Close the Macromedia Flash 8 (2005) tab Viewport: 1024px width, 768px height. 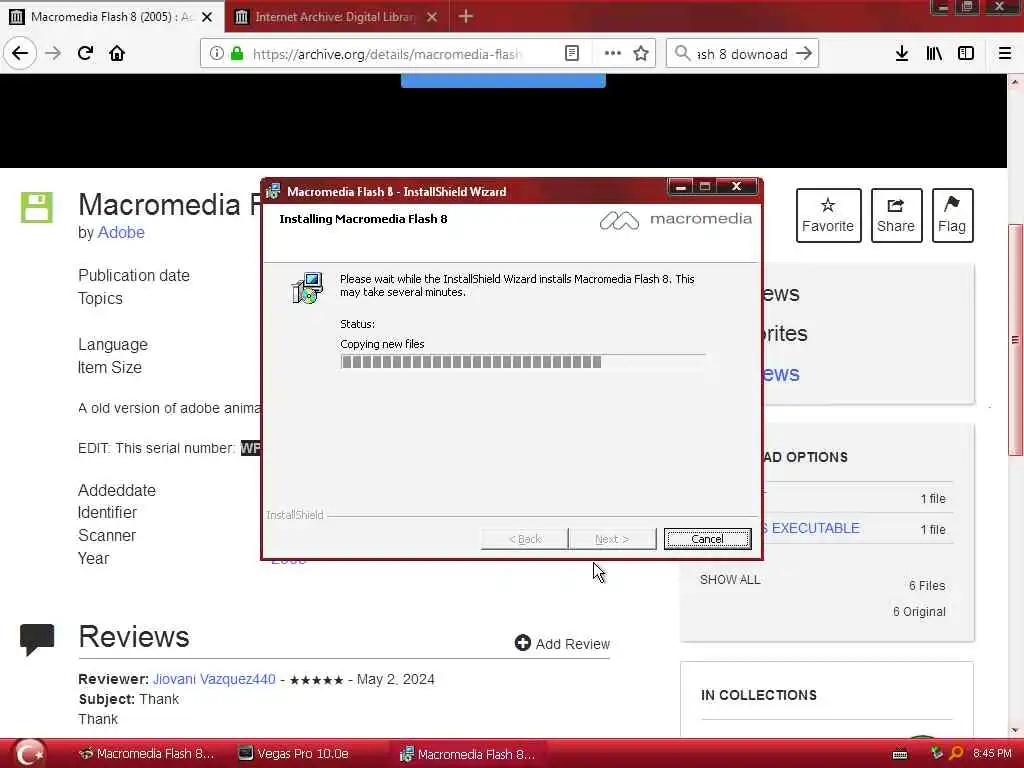pos(207,17)
